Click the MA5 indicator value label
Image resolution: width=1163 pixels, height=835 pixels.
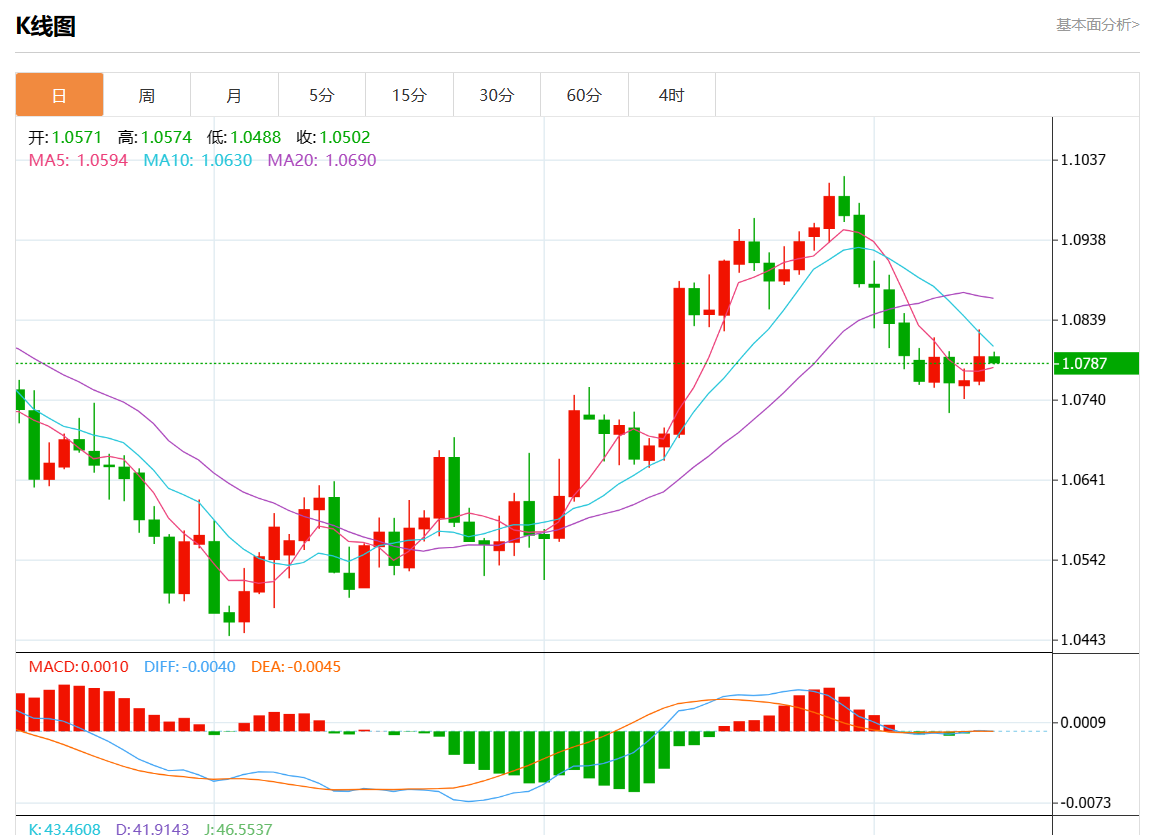tap(78, 160)
